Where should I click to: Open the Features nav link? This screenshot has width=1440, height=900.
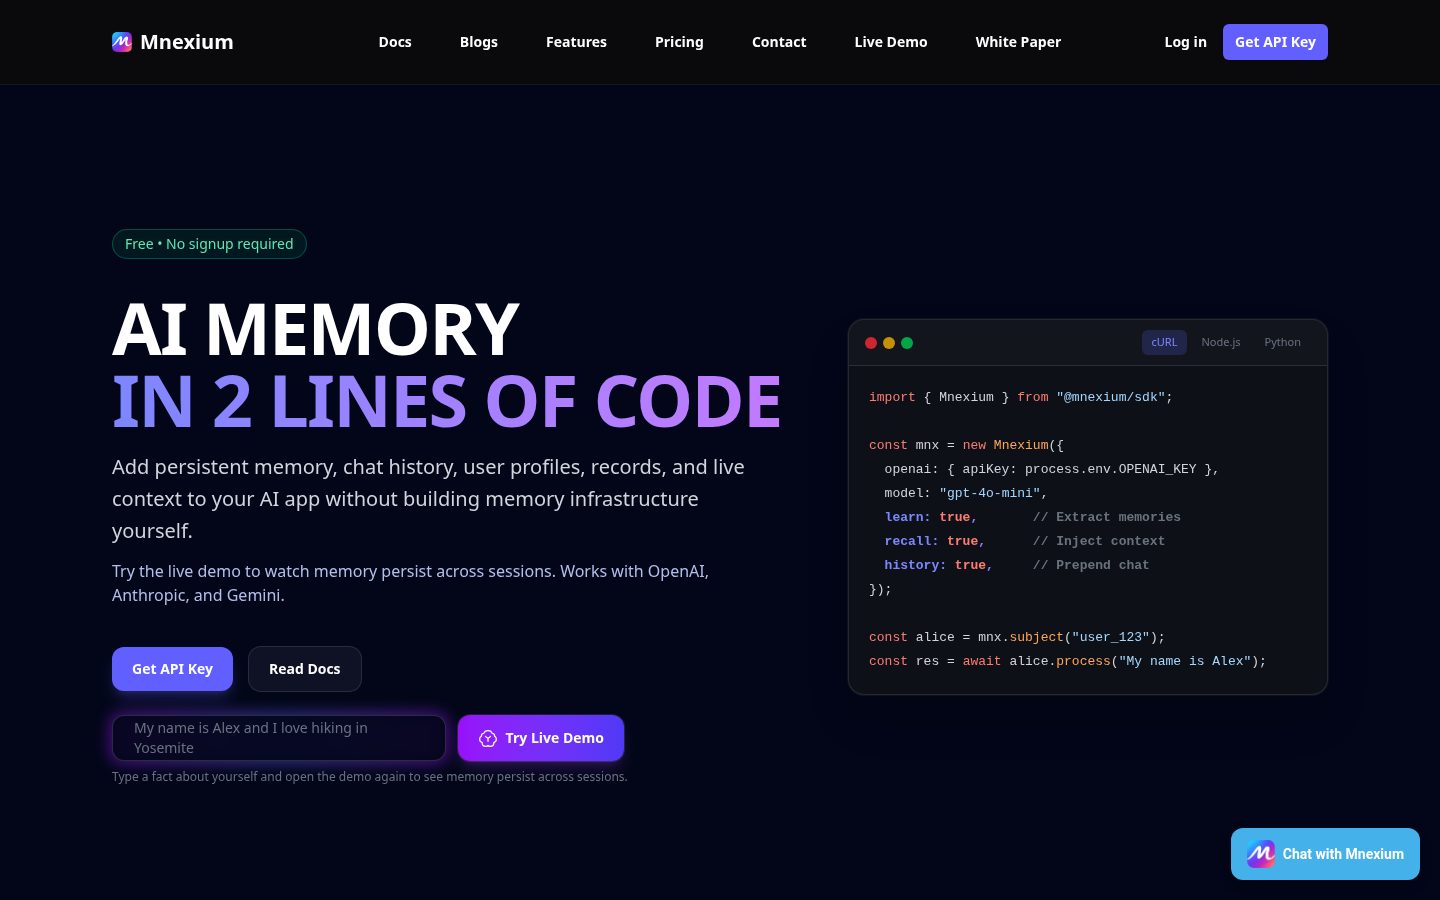576,42
